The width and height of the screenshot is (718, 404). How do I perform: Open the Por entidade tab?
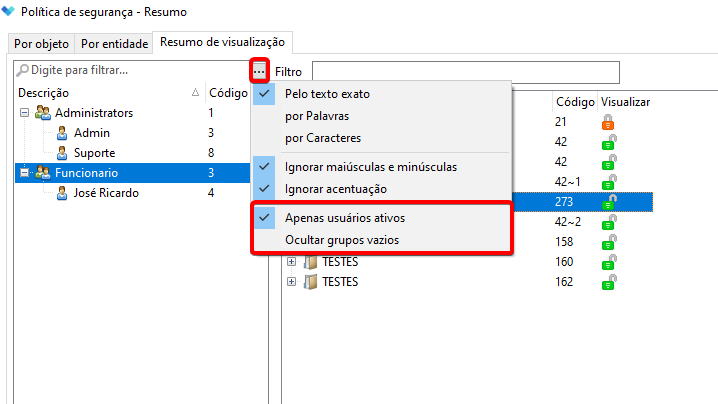[114, 44]
